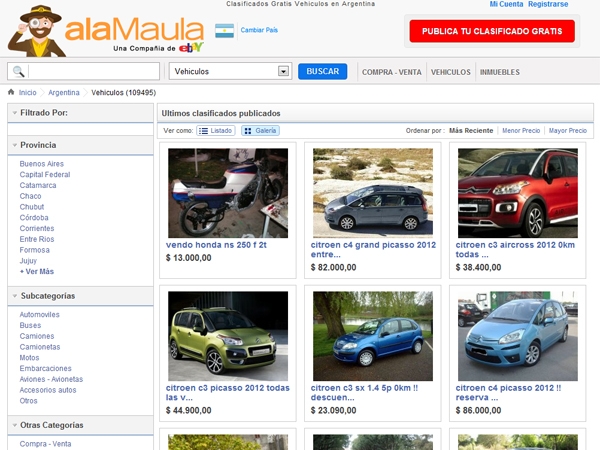Viewport: 600px width, 450px height.
Task: Open the COMPRA - VENTA menu
Action: [392, 72]
